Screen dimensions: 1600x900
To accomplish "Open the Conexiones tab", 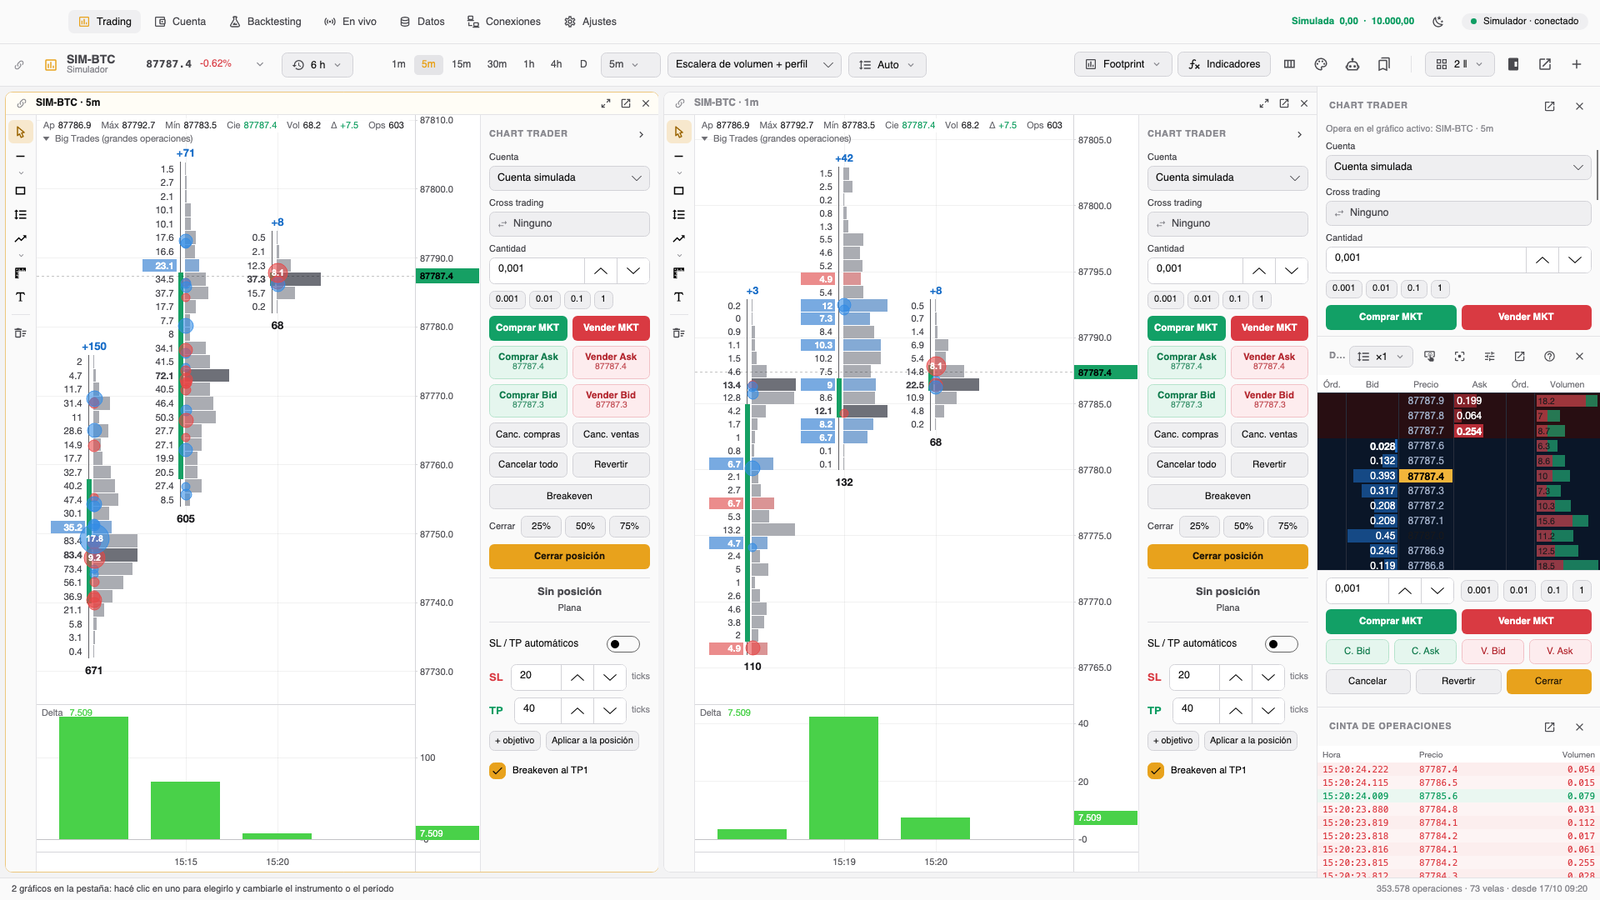I will coord(504,21).
